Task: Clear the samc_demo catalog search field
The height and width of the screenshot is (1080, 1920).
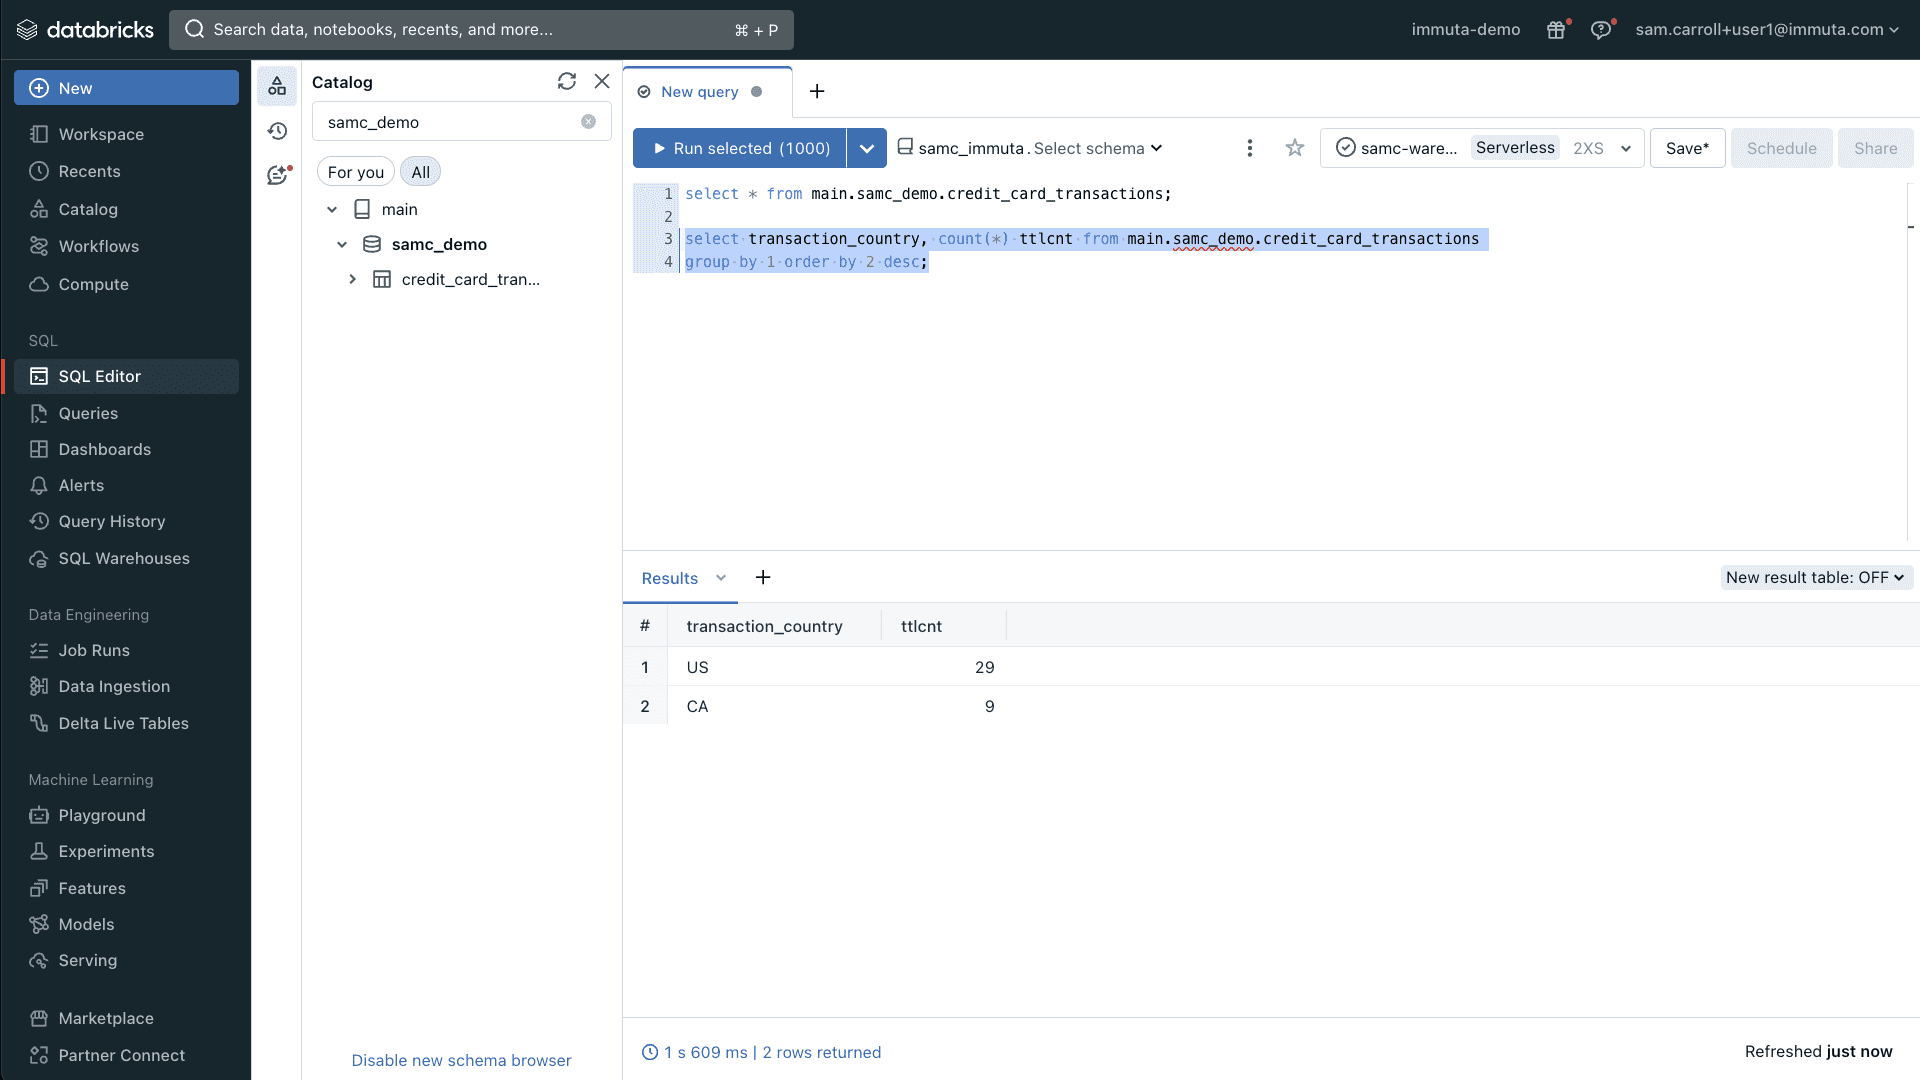Action: 588,121
